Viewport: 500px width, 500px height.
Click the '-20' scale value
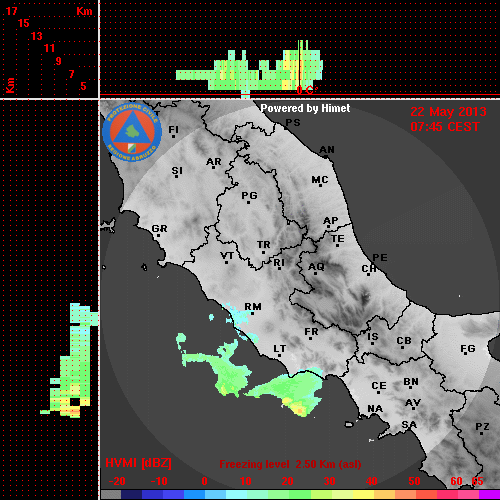tap(117, 481)
